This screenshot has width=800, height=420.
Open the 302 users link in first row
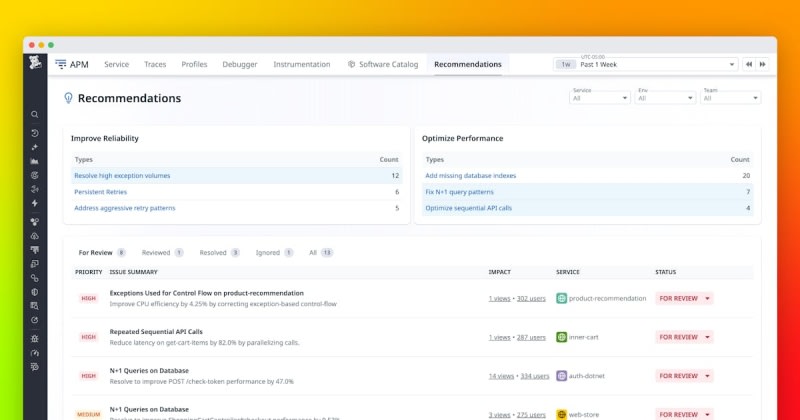point(530,298)
